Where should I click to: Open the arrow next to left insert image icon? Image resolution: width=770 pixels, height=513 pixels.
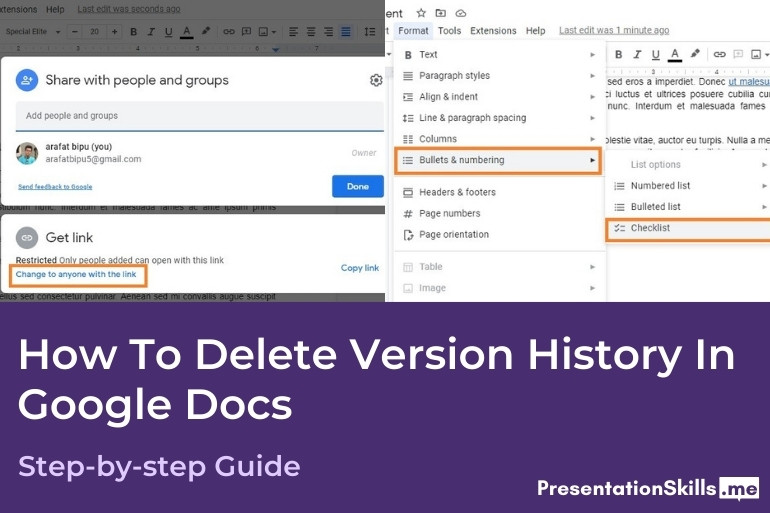point(274,32)
